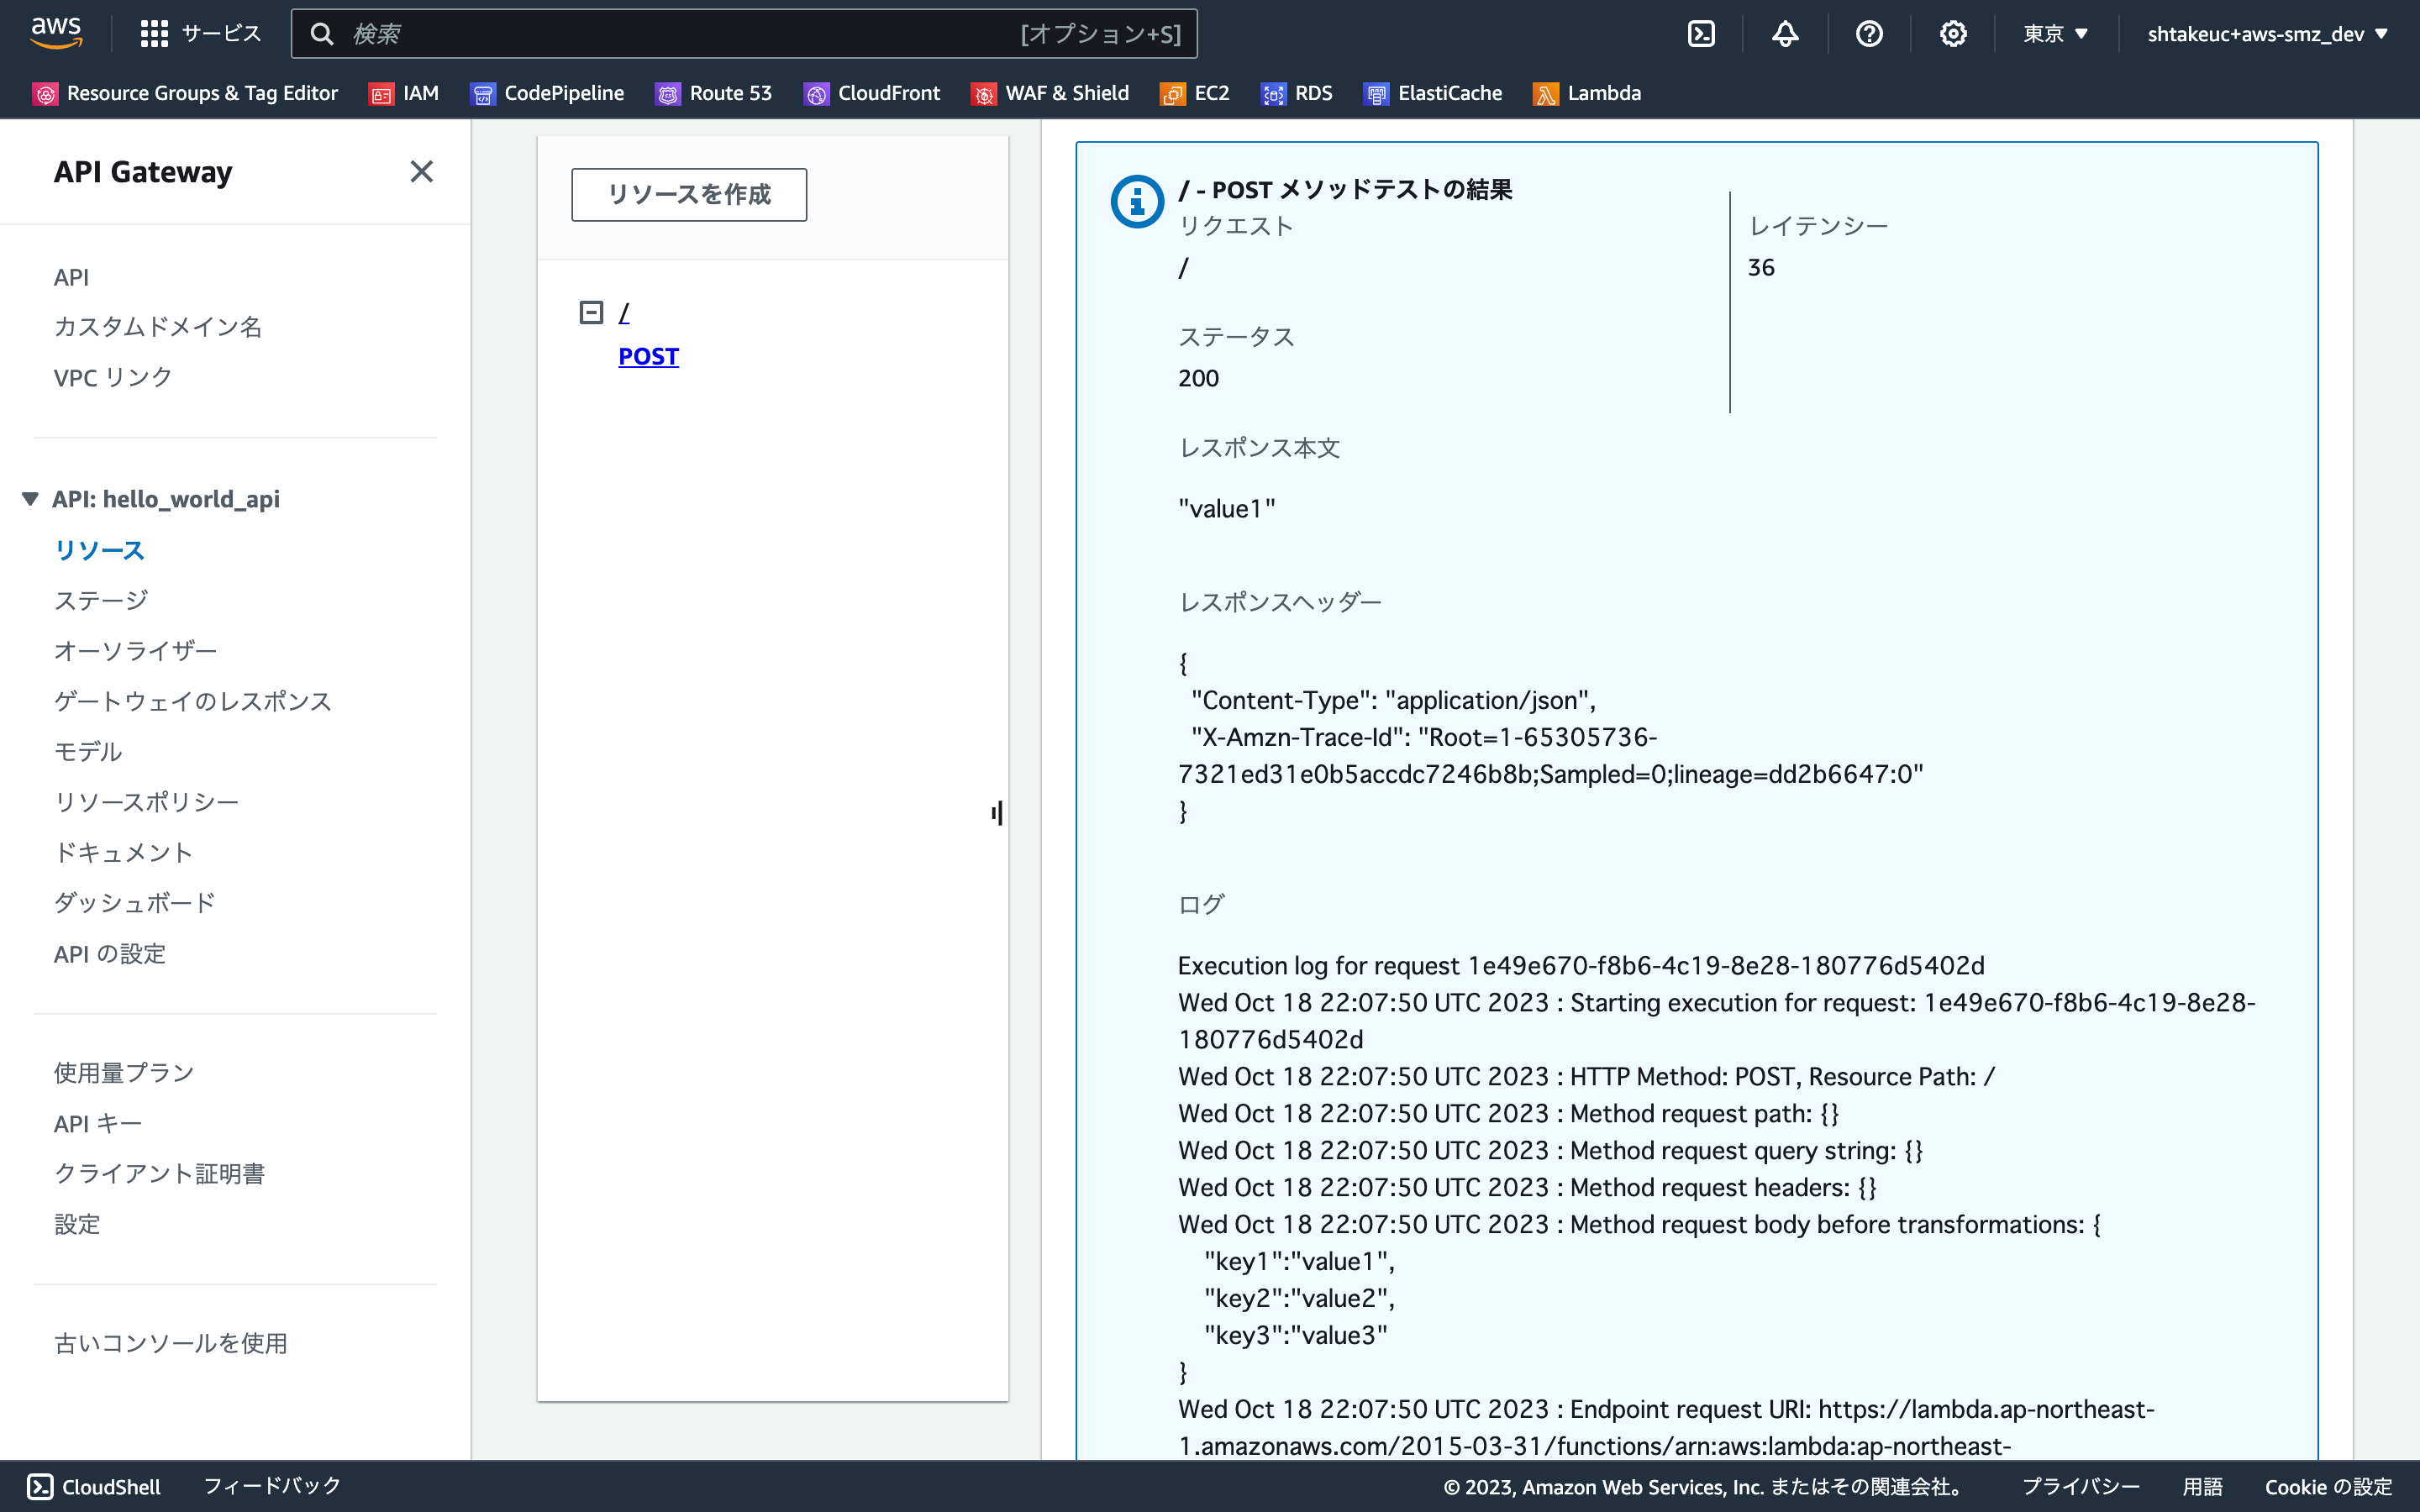Open リソースポリシー menu item
Image resolution: width=2420 pixels, height=1512 pixels.
(146, 802)
